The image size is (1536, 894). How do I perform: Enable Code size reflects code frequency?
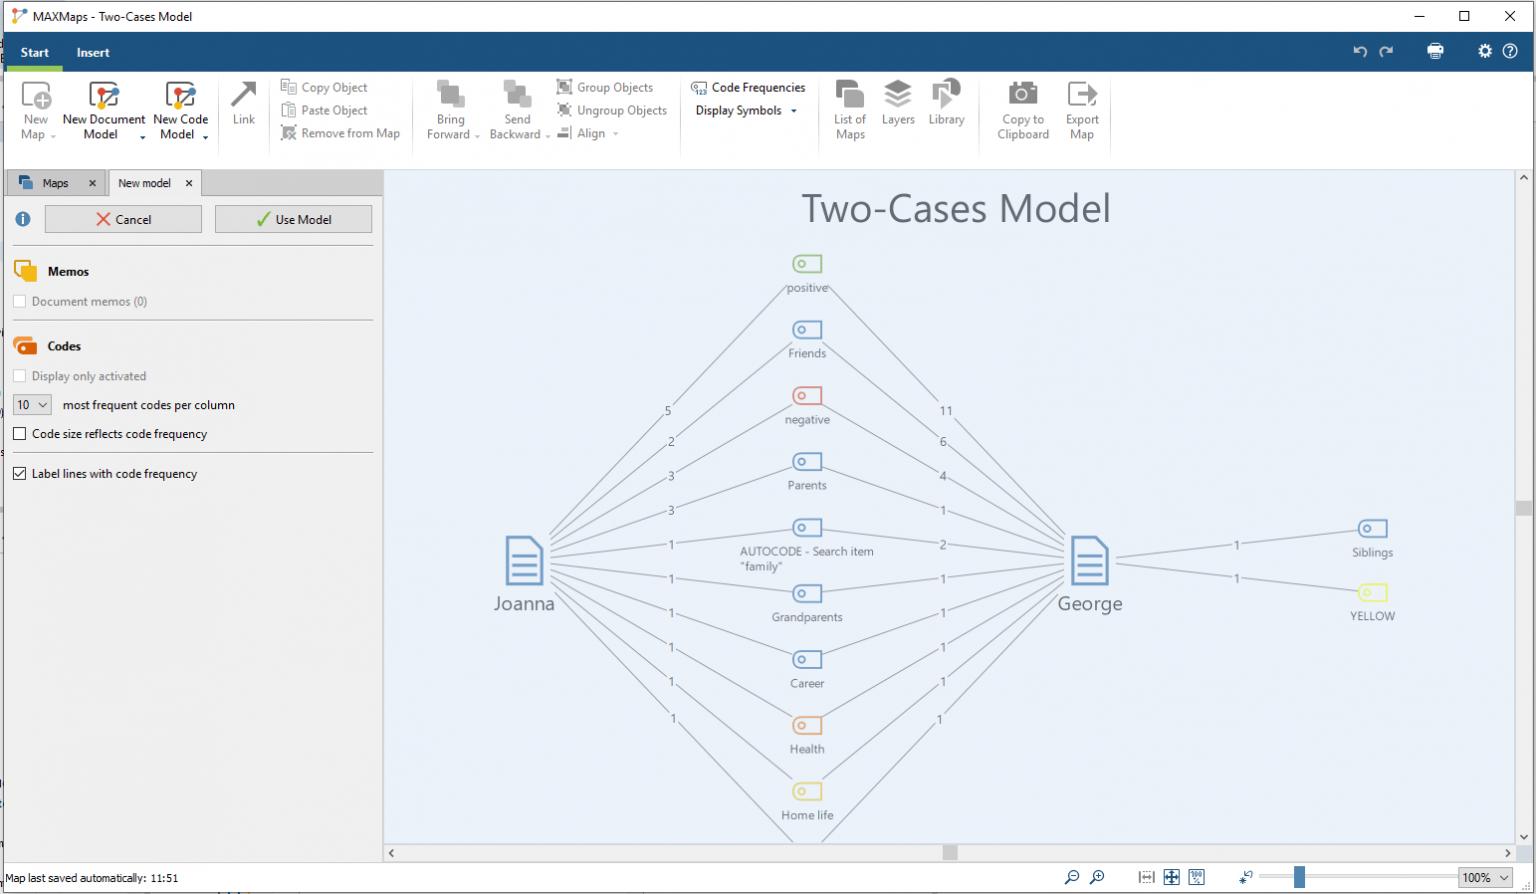click(x=17, y=433)
